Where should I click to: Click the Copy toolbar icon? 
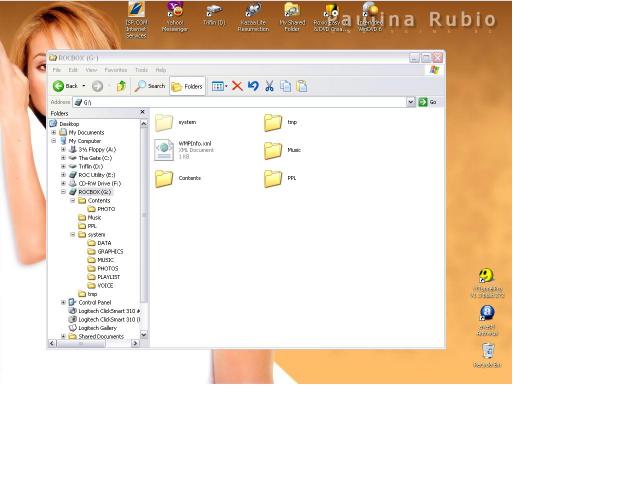pyautogui.click(x=285, y=86)
